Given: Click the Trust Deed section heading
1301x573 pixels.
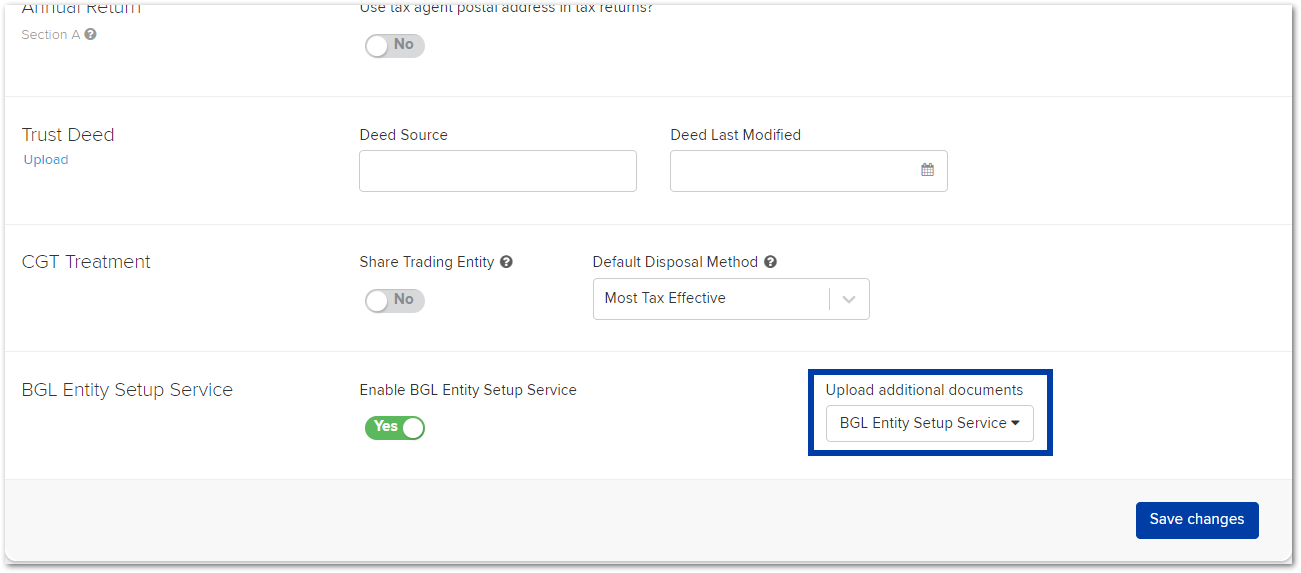Looking at the screenshot, I should tap(68, 135).
